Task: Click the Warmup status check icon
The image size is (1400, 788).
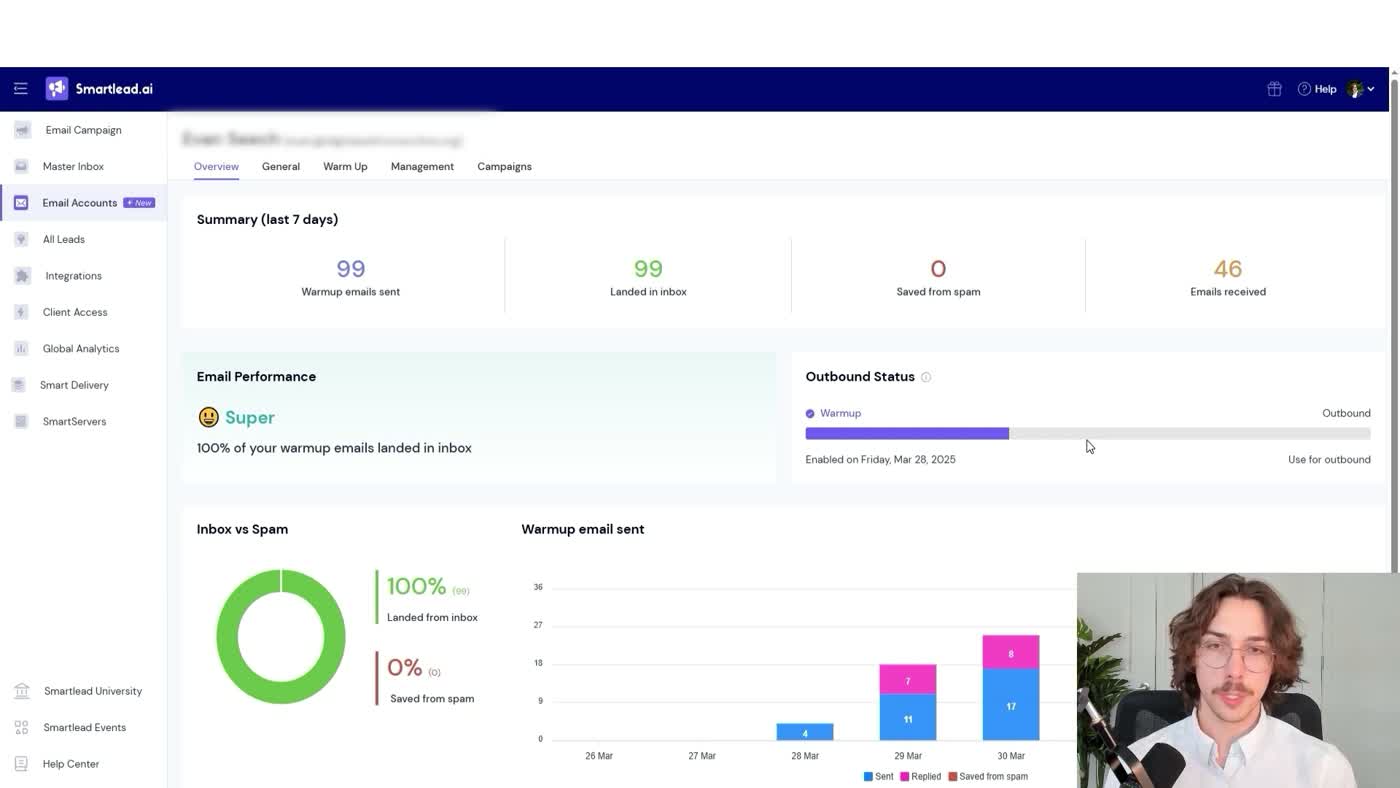Action: point(810,413)
